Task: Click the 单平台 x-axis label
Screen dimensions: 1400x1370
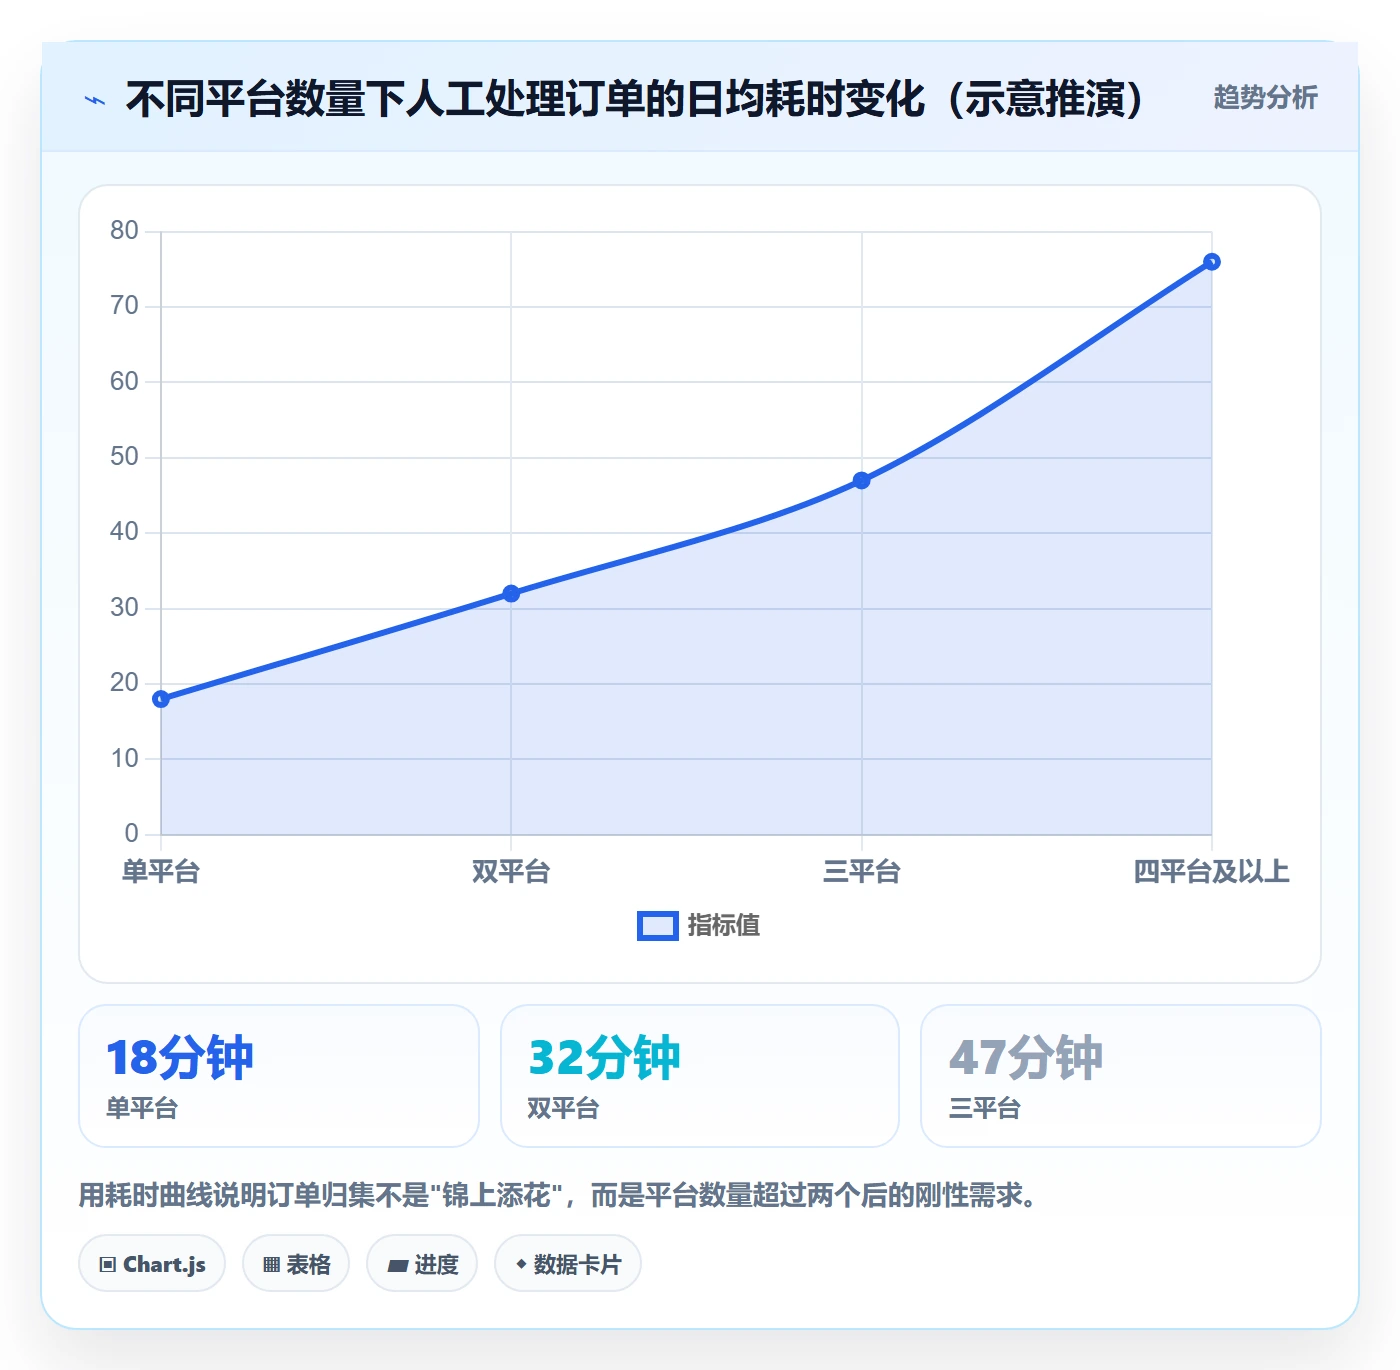Action: pyautogui.click(x=161, y=872)
